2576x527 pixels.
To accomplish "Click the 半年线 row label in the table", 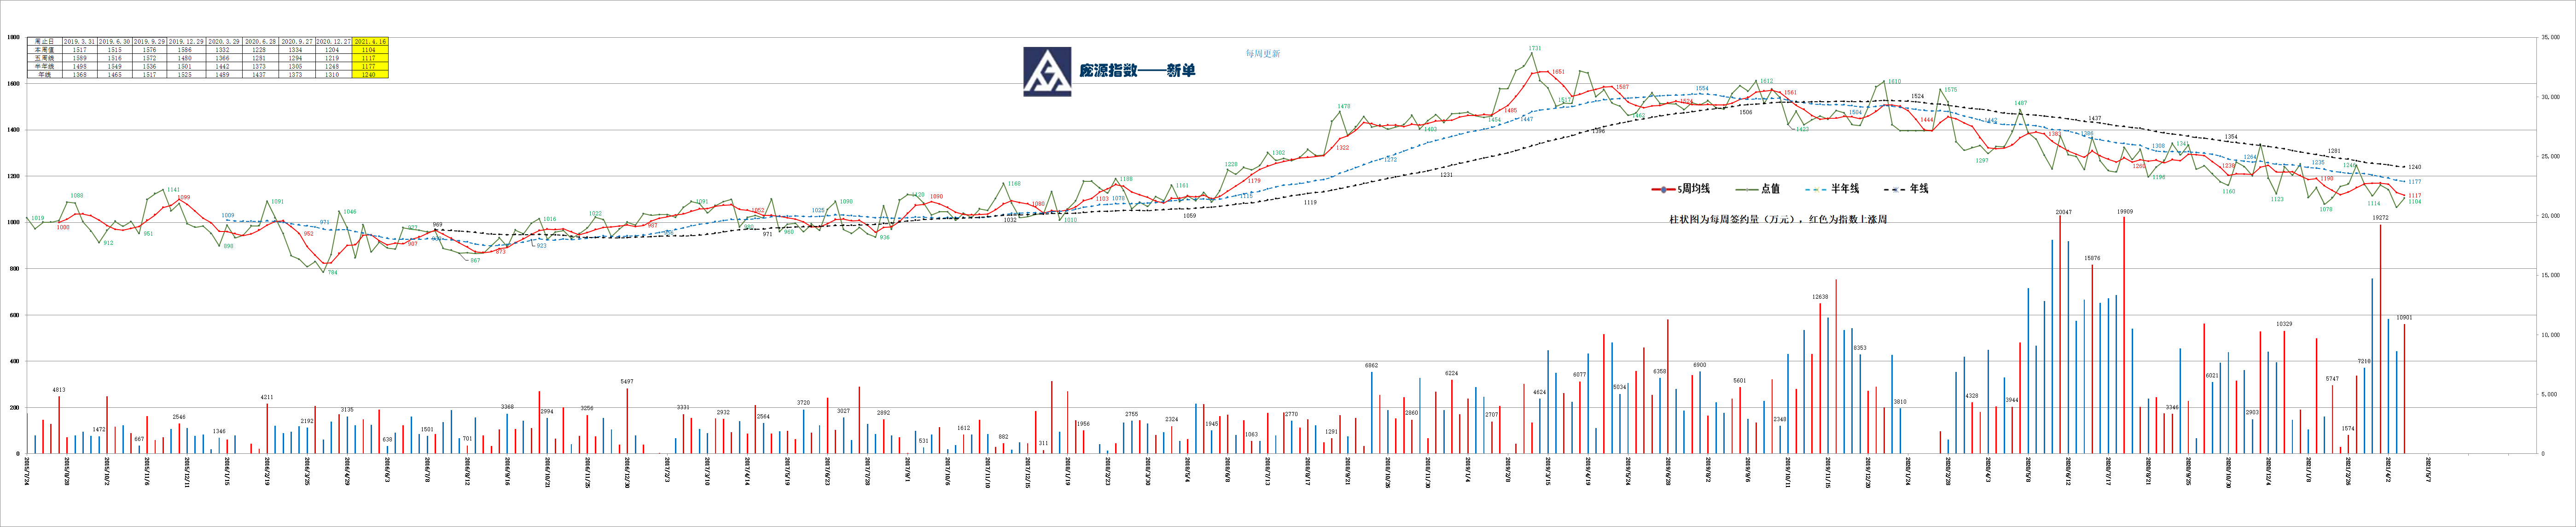I will point(45,66).
